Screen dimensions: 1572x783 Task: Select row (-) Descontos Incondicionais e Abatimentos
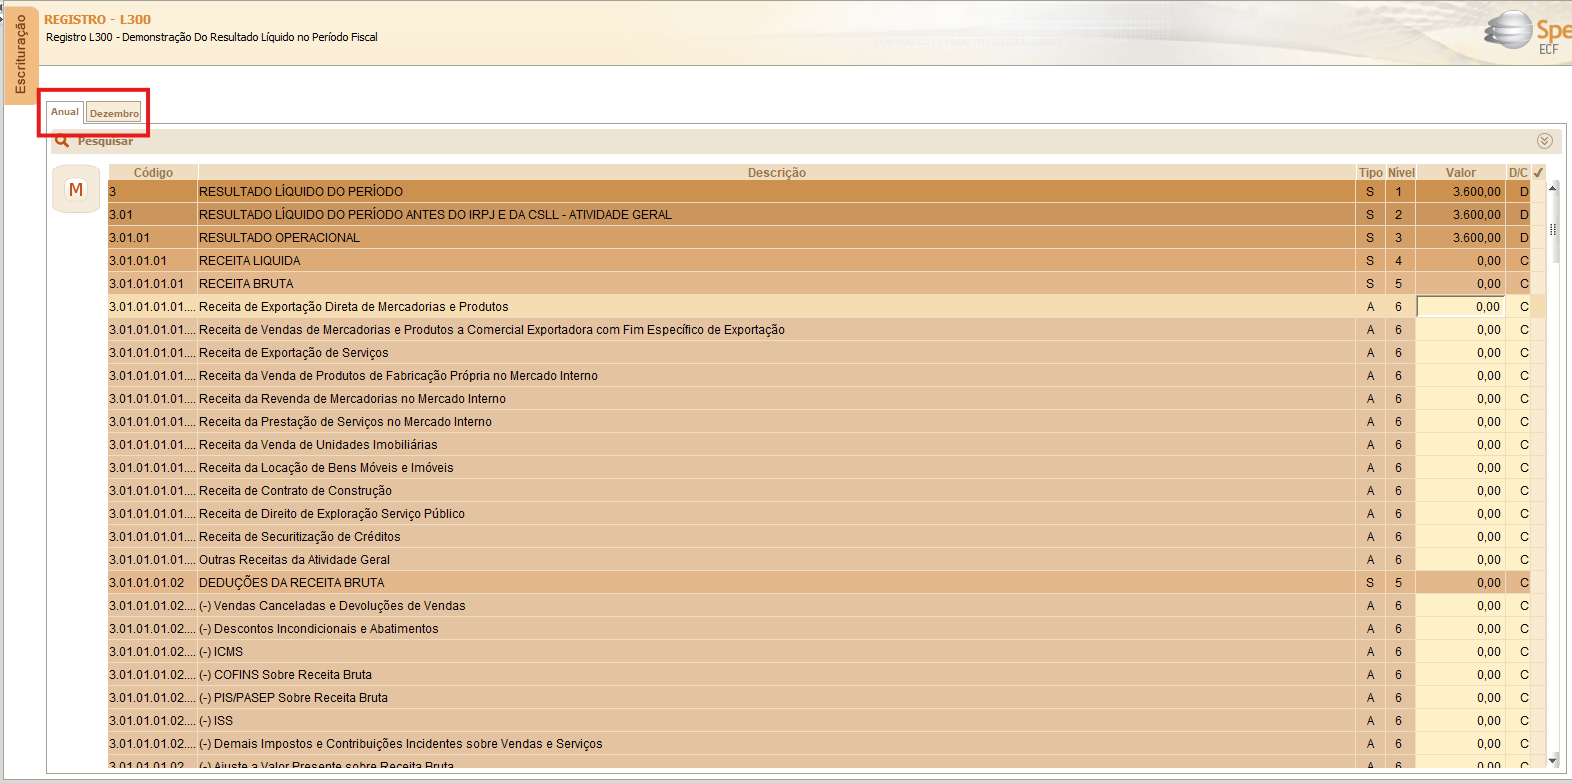tap(826, 628)
